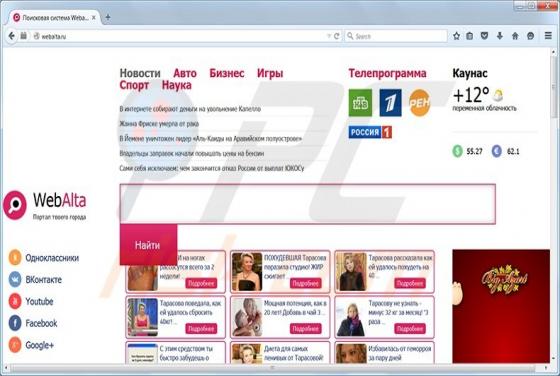Viewport: 560px width, 376px height.
Task: Open the downloads arrow icon
Action: [500, 36]
